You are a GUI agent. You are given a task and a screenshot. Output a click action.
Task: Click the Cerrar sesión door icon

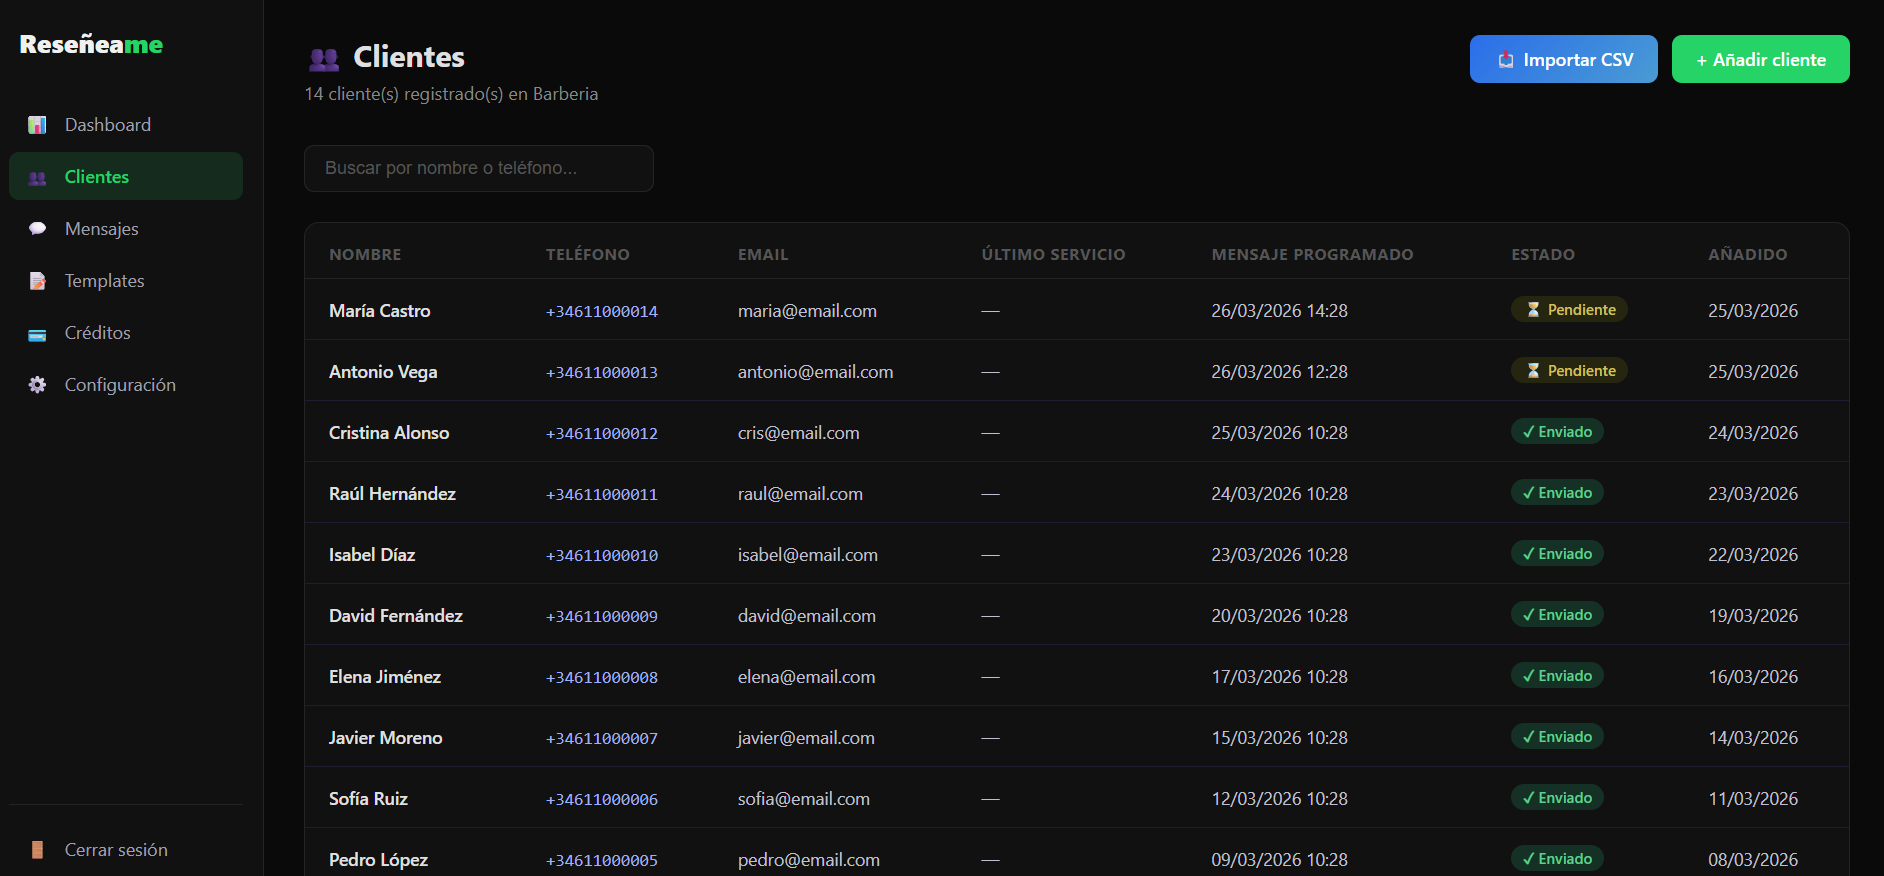click(37, 850)
